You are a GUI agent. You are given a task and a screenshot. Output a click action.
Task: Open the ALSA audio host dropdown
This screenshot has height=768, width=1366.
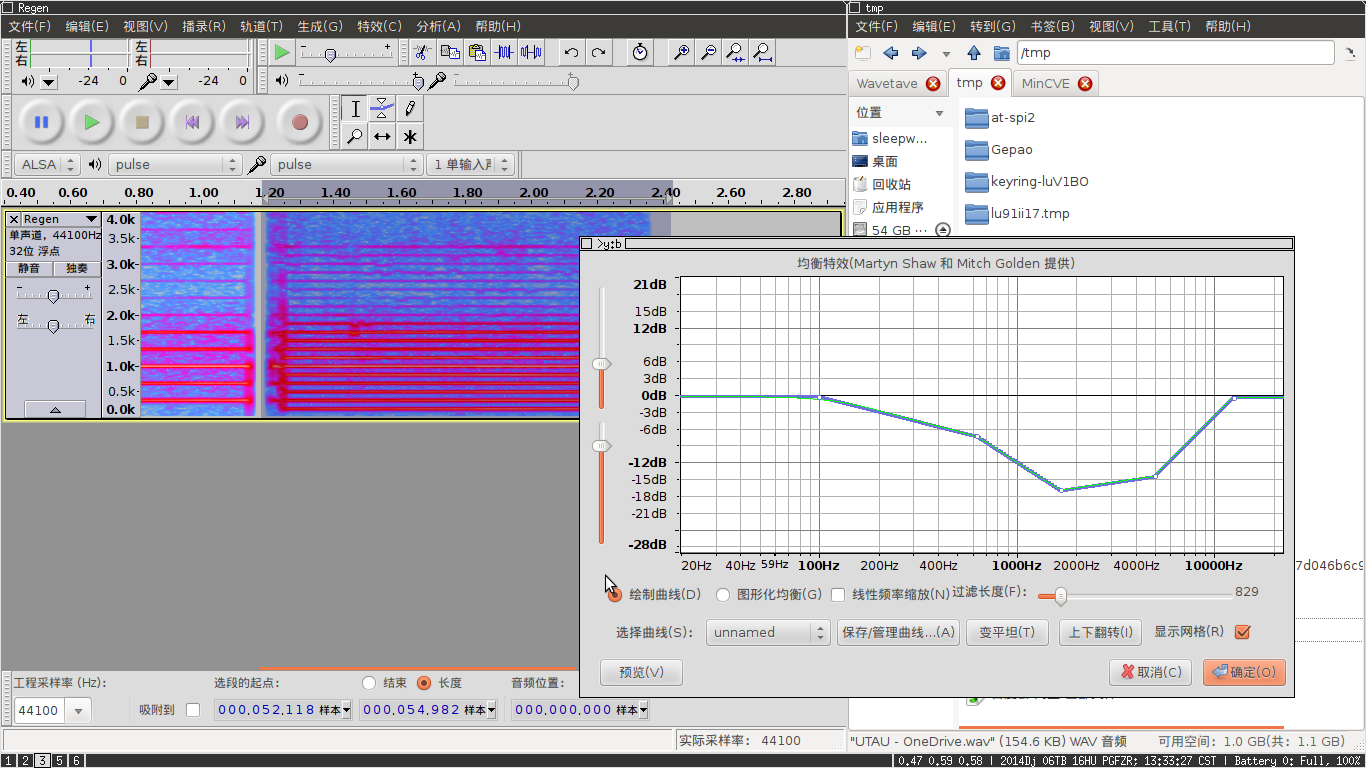pos(46,164)
